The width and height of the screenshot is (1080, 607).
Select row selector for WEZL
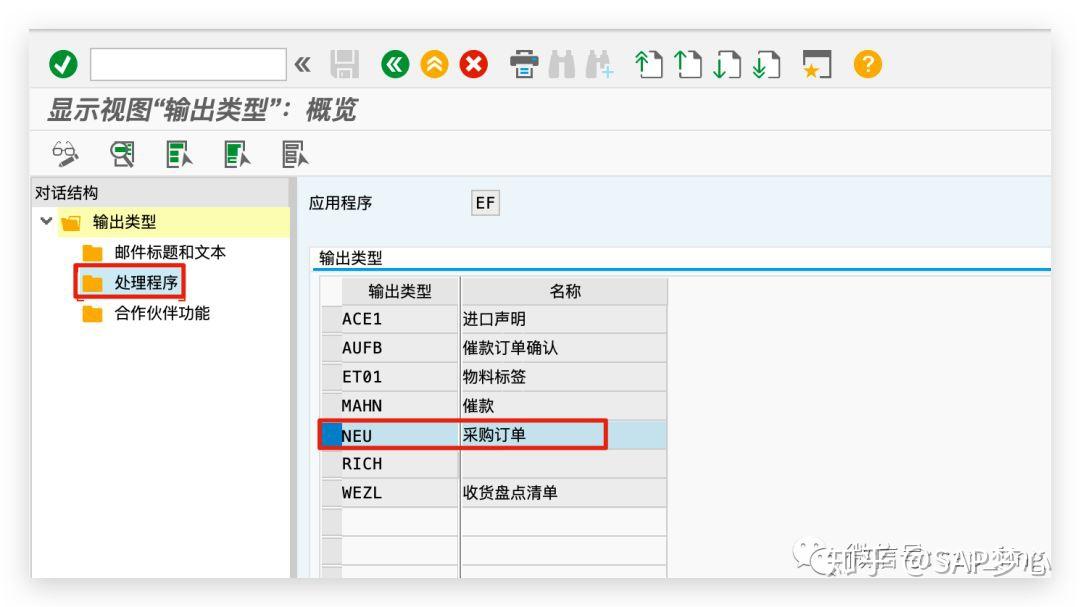(331, 493)
